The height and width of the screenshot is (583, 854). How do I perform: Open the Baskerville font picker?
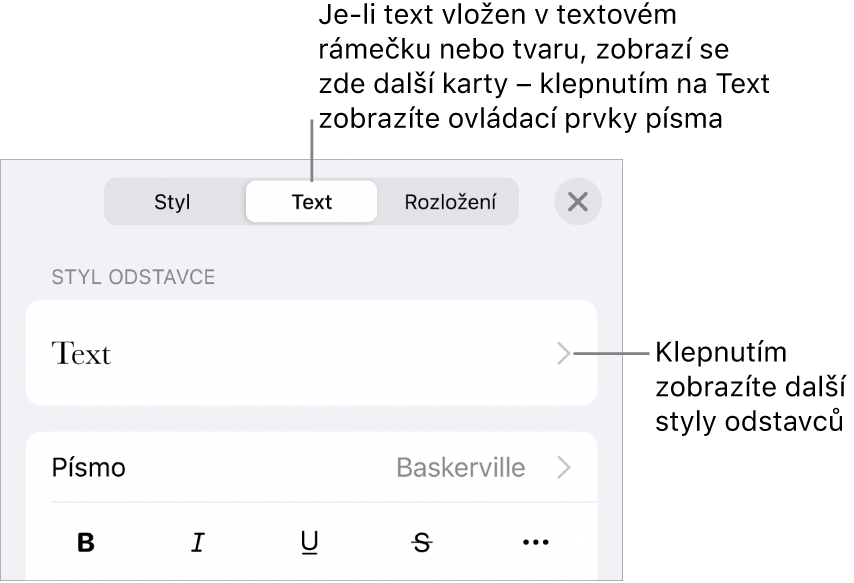[461, 467]
